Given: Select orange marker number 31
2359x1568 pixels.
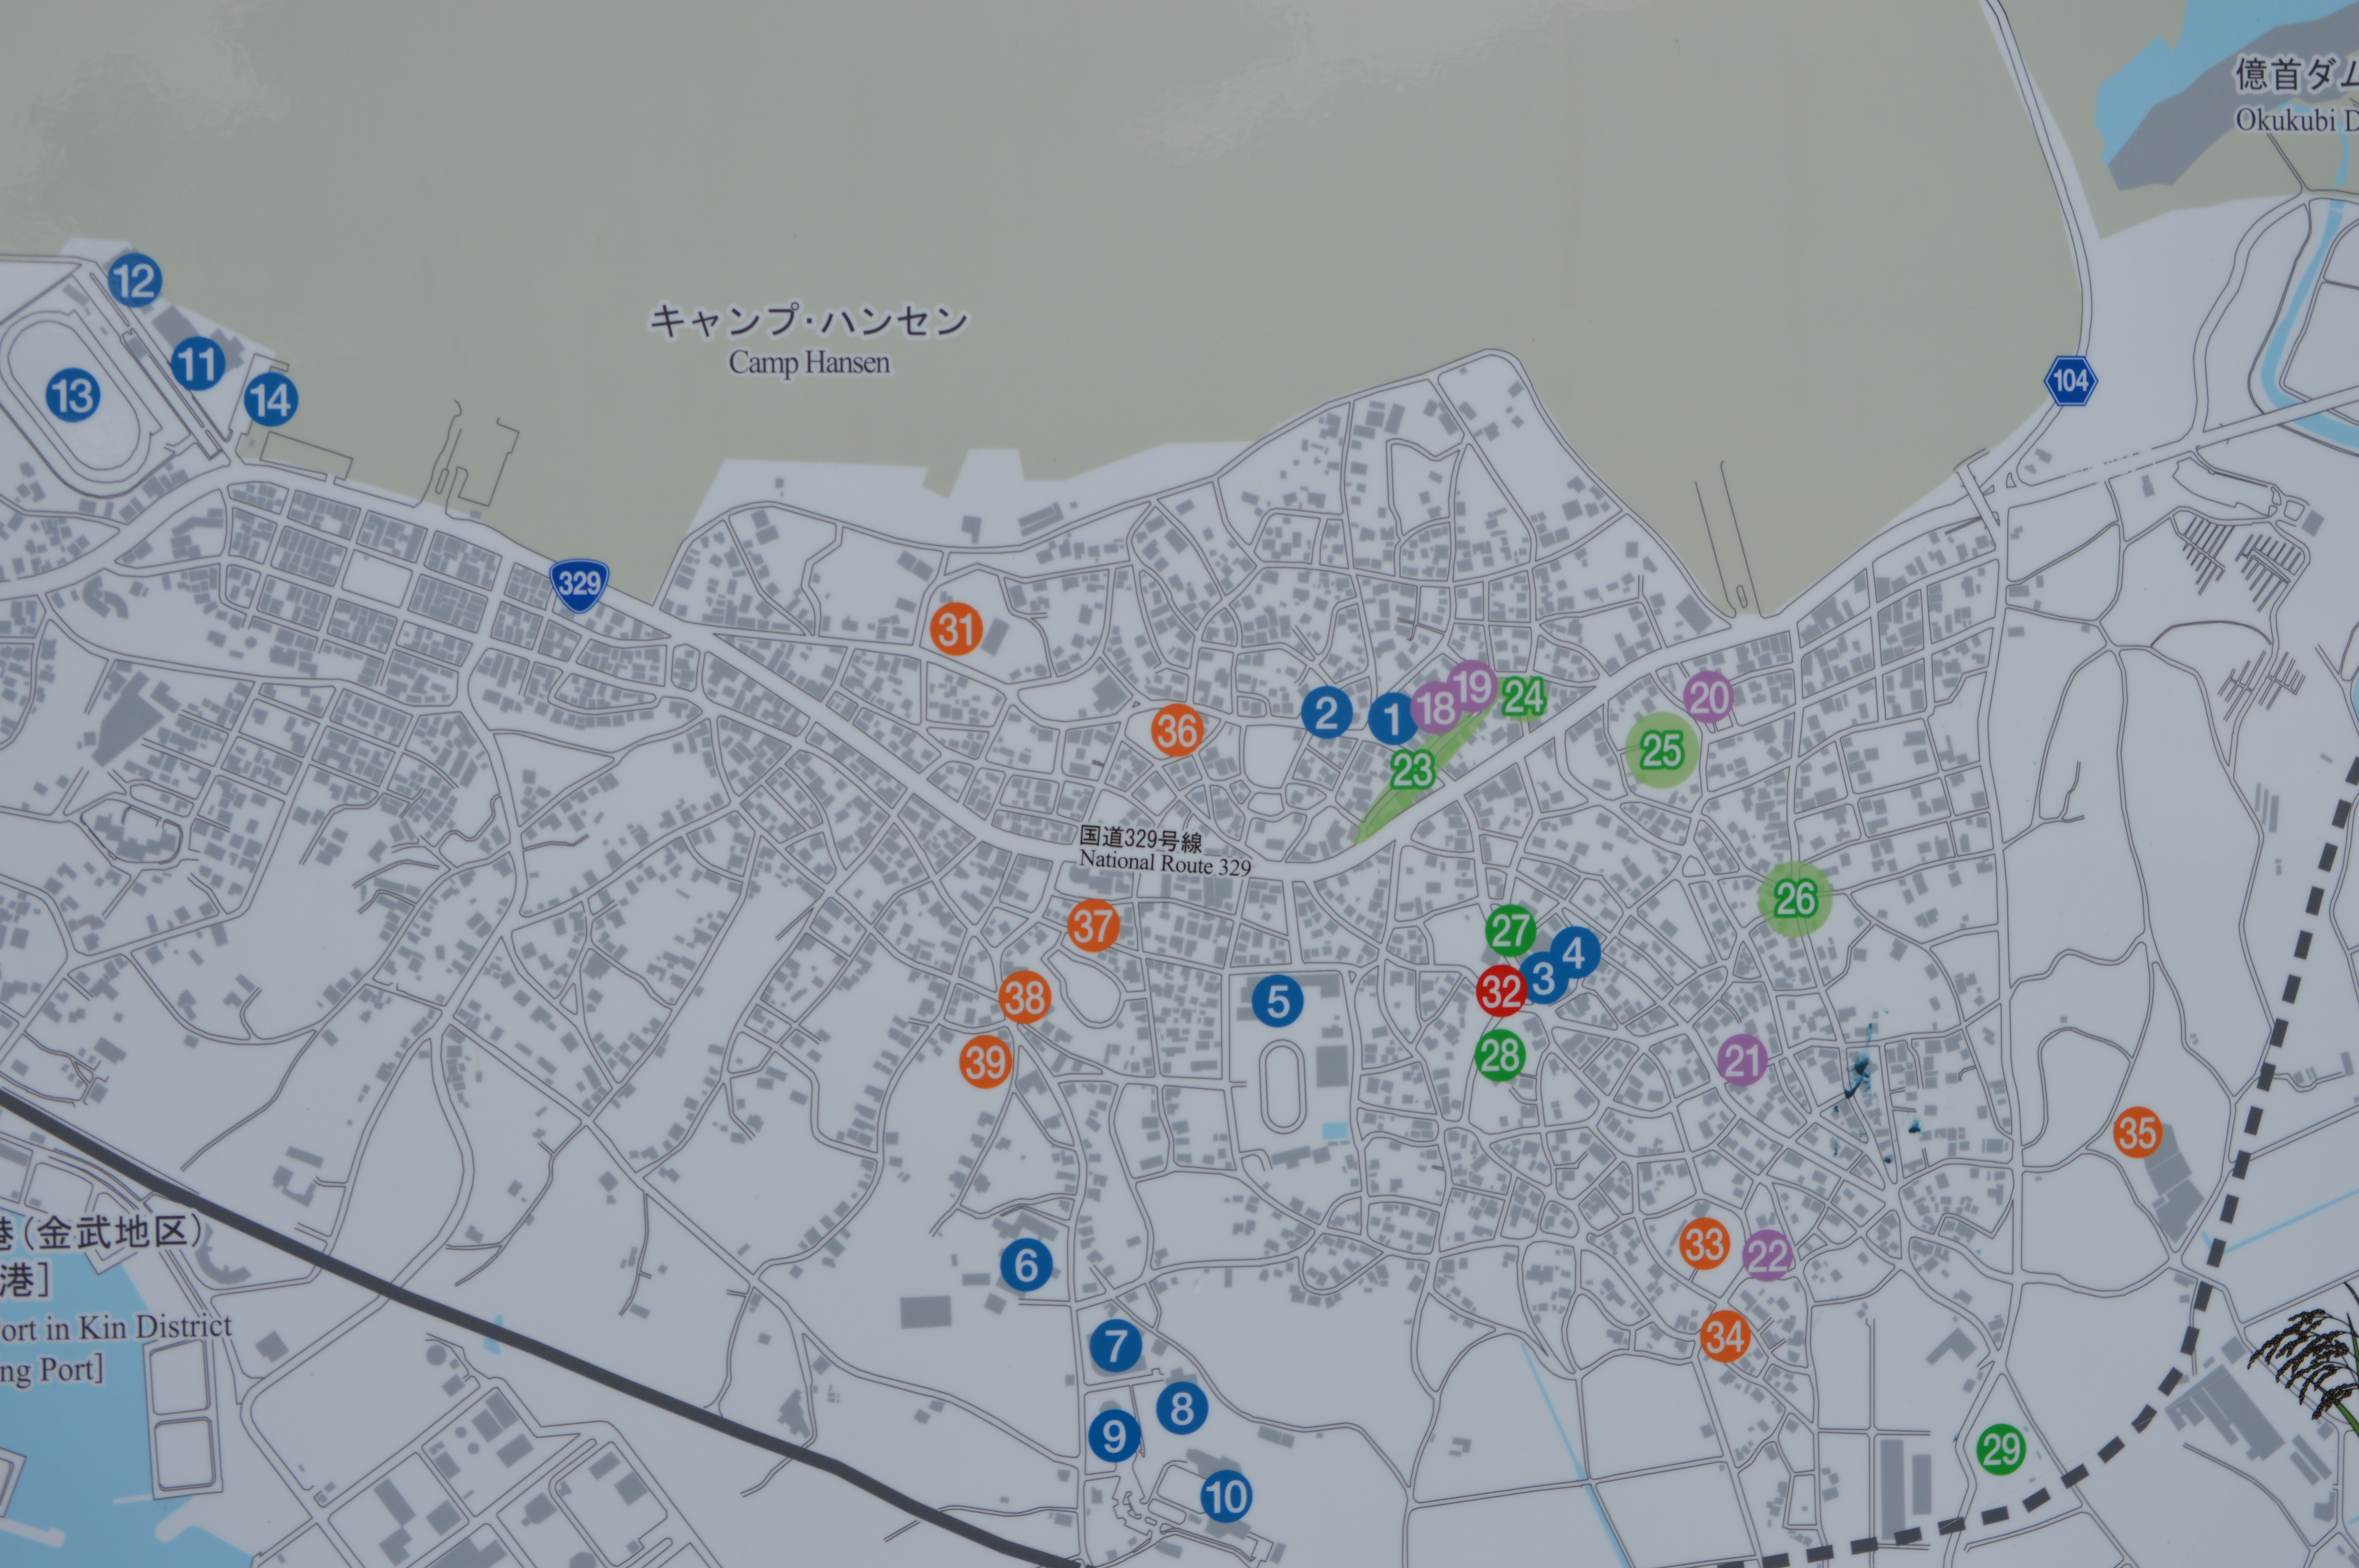Looking at the screenshot, I should [956, 629].
